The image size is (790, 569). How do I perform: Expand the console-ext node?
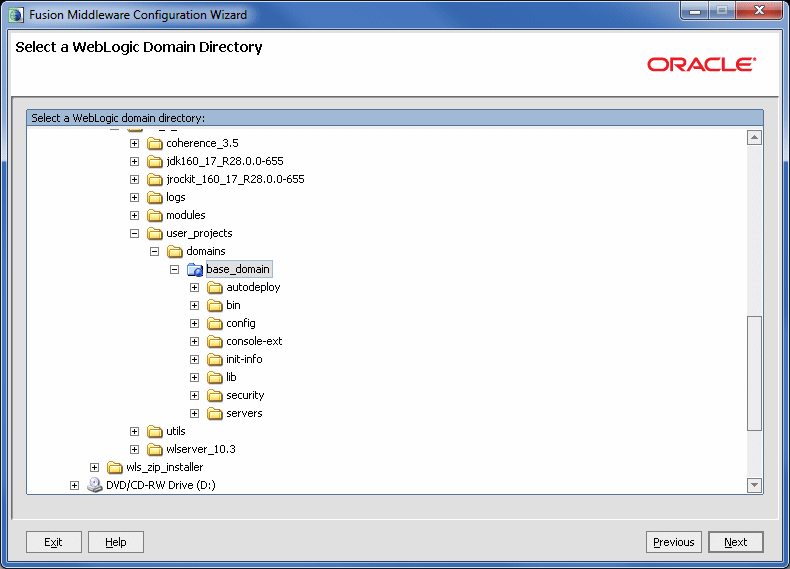tap(194, 342)
